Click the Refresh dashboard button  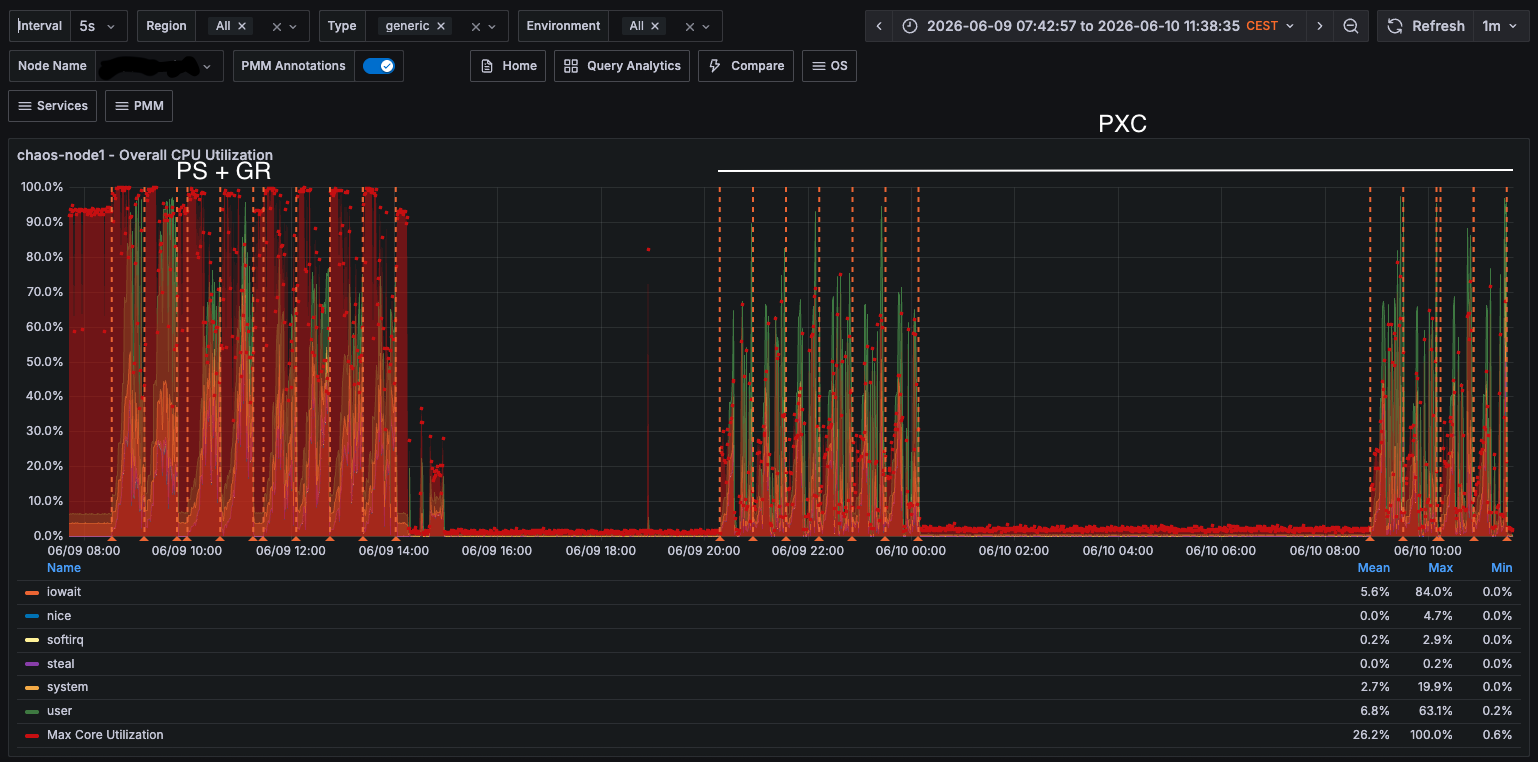click(1425, 26)
